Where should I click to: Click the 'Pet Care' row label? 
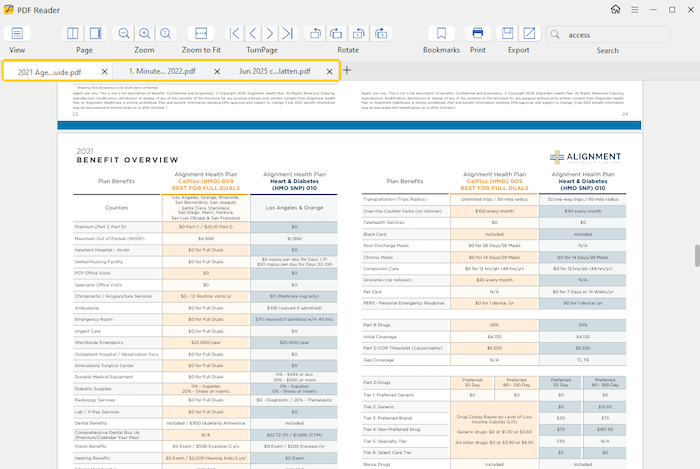tap(372, 291)
